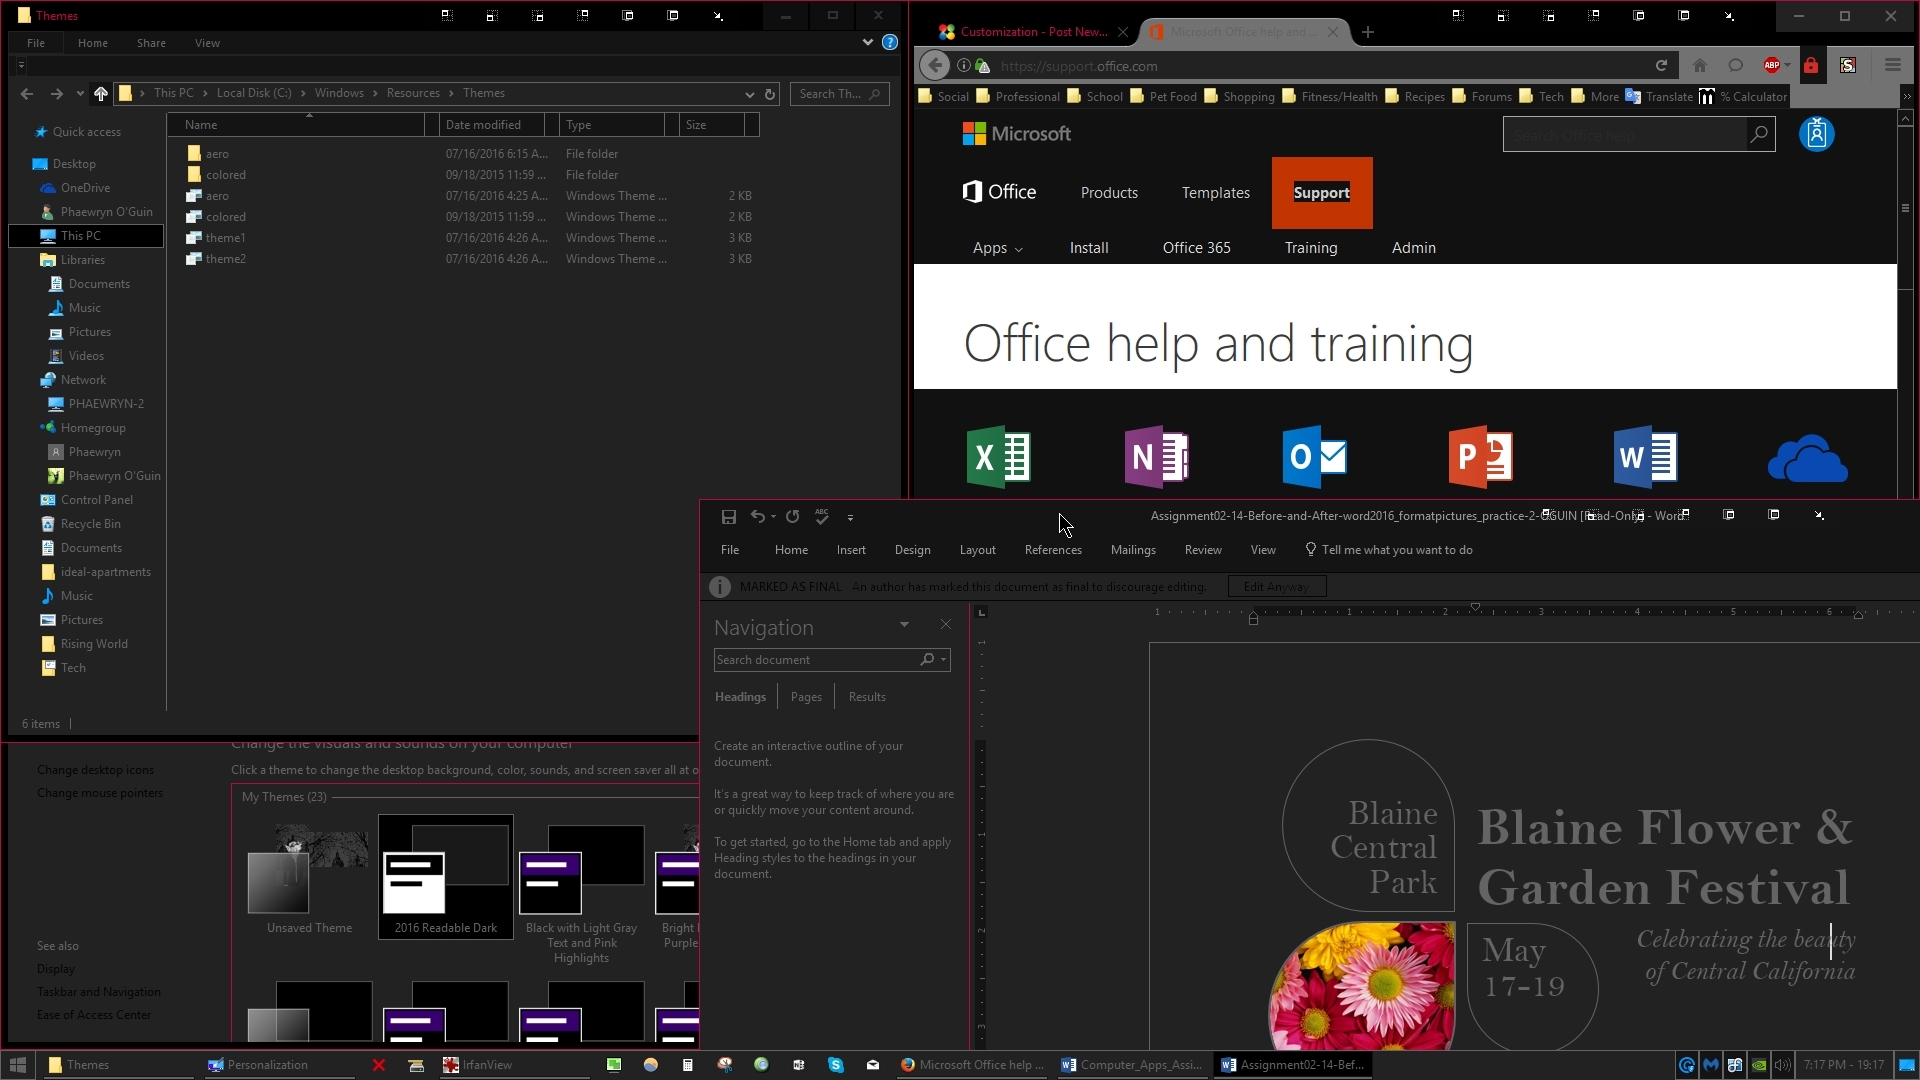The width and height of the screenshot is (1920, 1080).
Task: Click Change desktop icons link
Action: coord(95,770)
